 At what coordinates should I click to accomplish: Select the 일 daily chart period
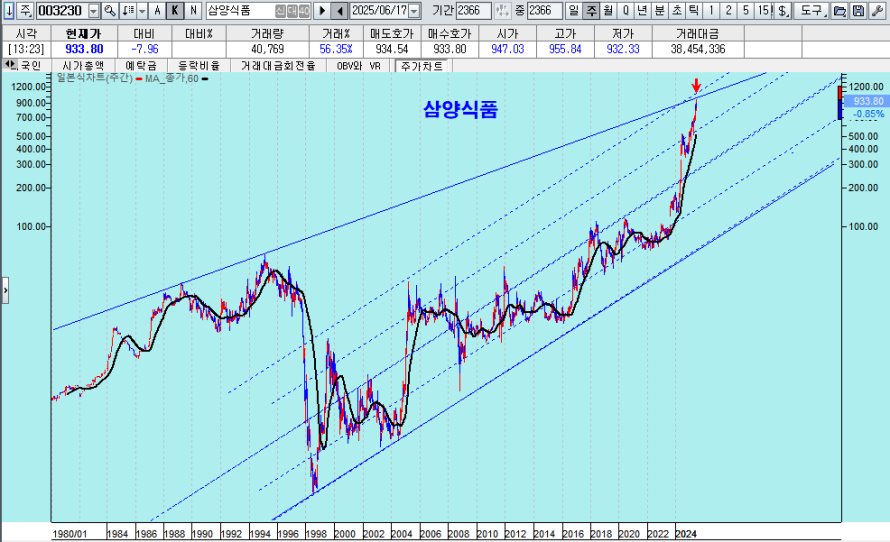(x=574, y=10)
